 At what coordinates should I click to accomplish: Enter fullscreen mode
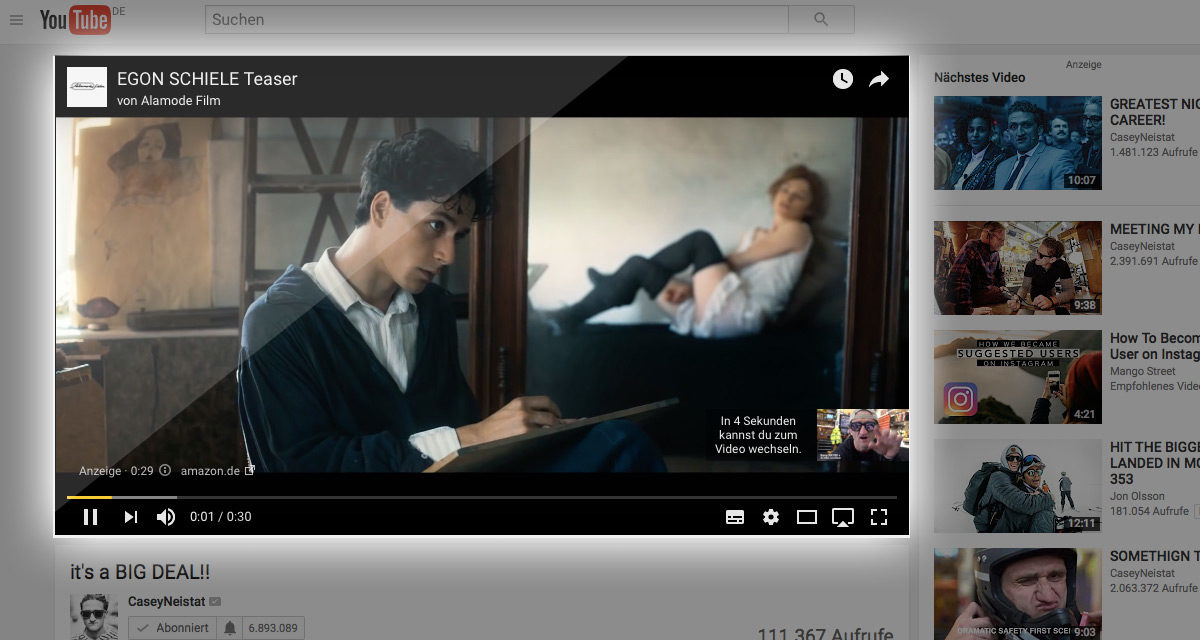pos(879,517)
